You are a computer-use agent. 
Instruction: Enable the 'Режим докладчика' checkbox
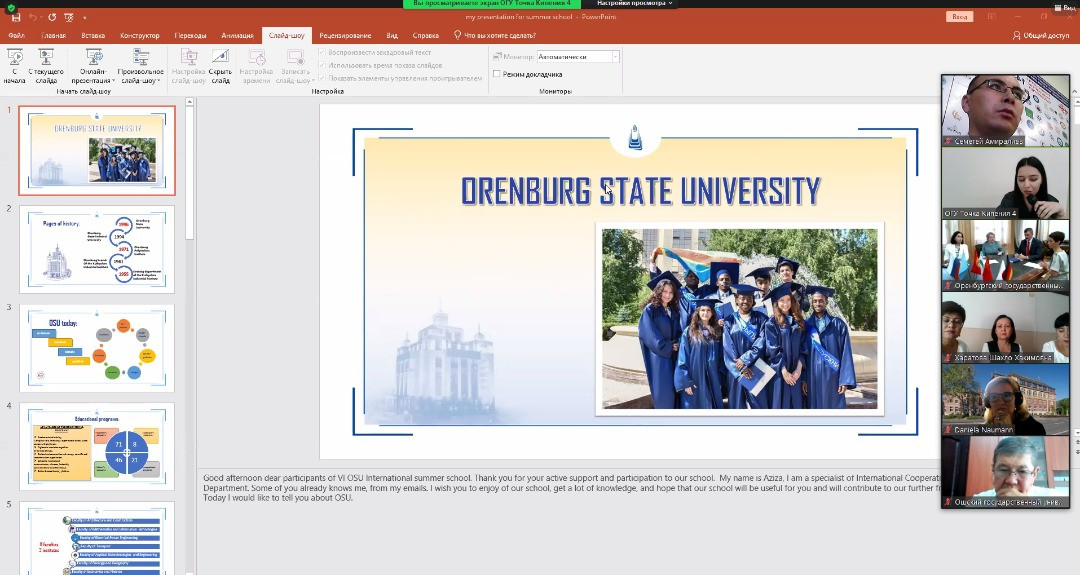click(497, 74)
